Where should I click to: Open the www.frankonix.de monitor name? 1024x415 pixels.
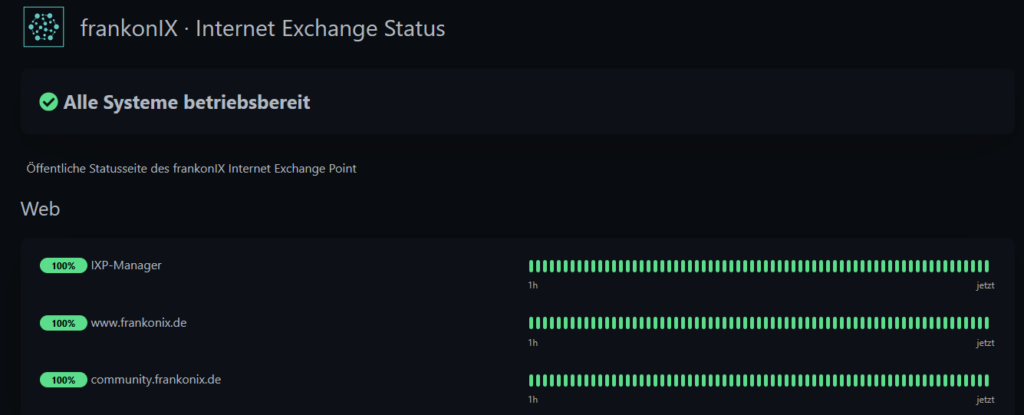pyautogui.click(x=141, y=323)
